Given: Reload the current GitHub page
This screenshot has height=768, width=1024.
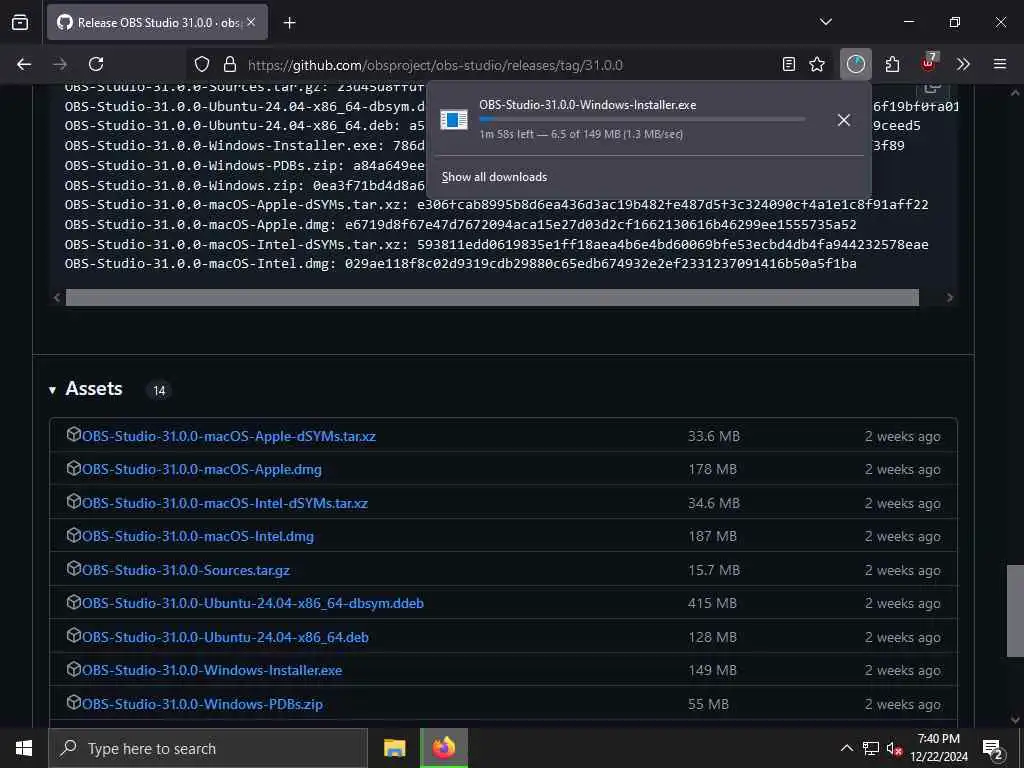Looking at the screenshot, I should click(96, 64).
